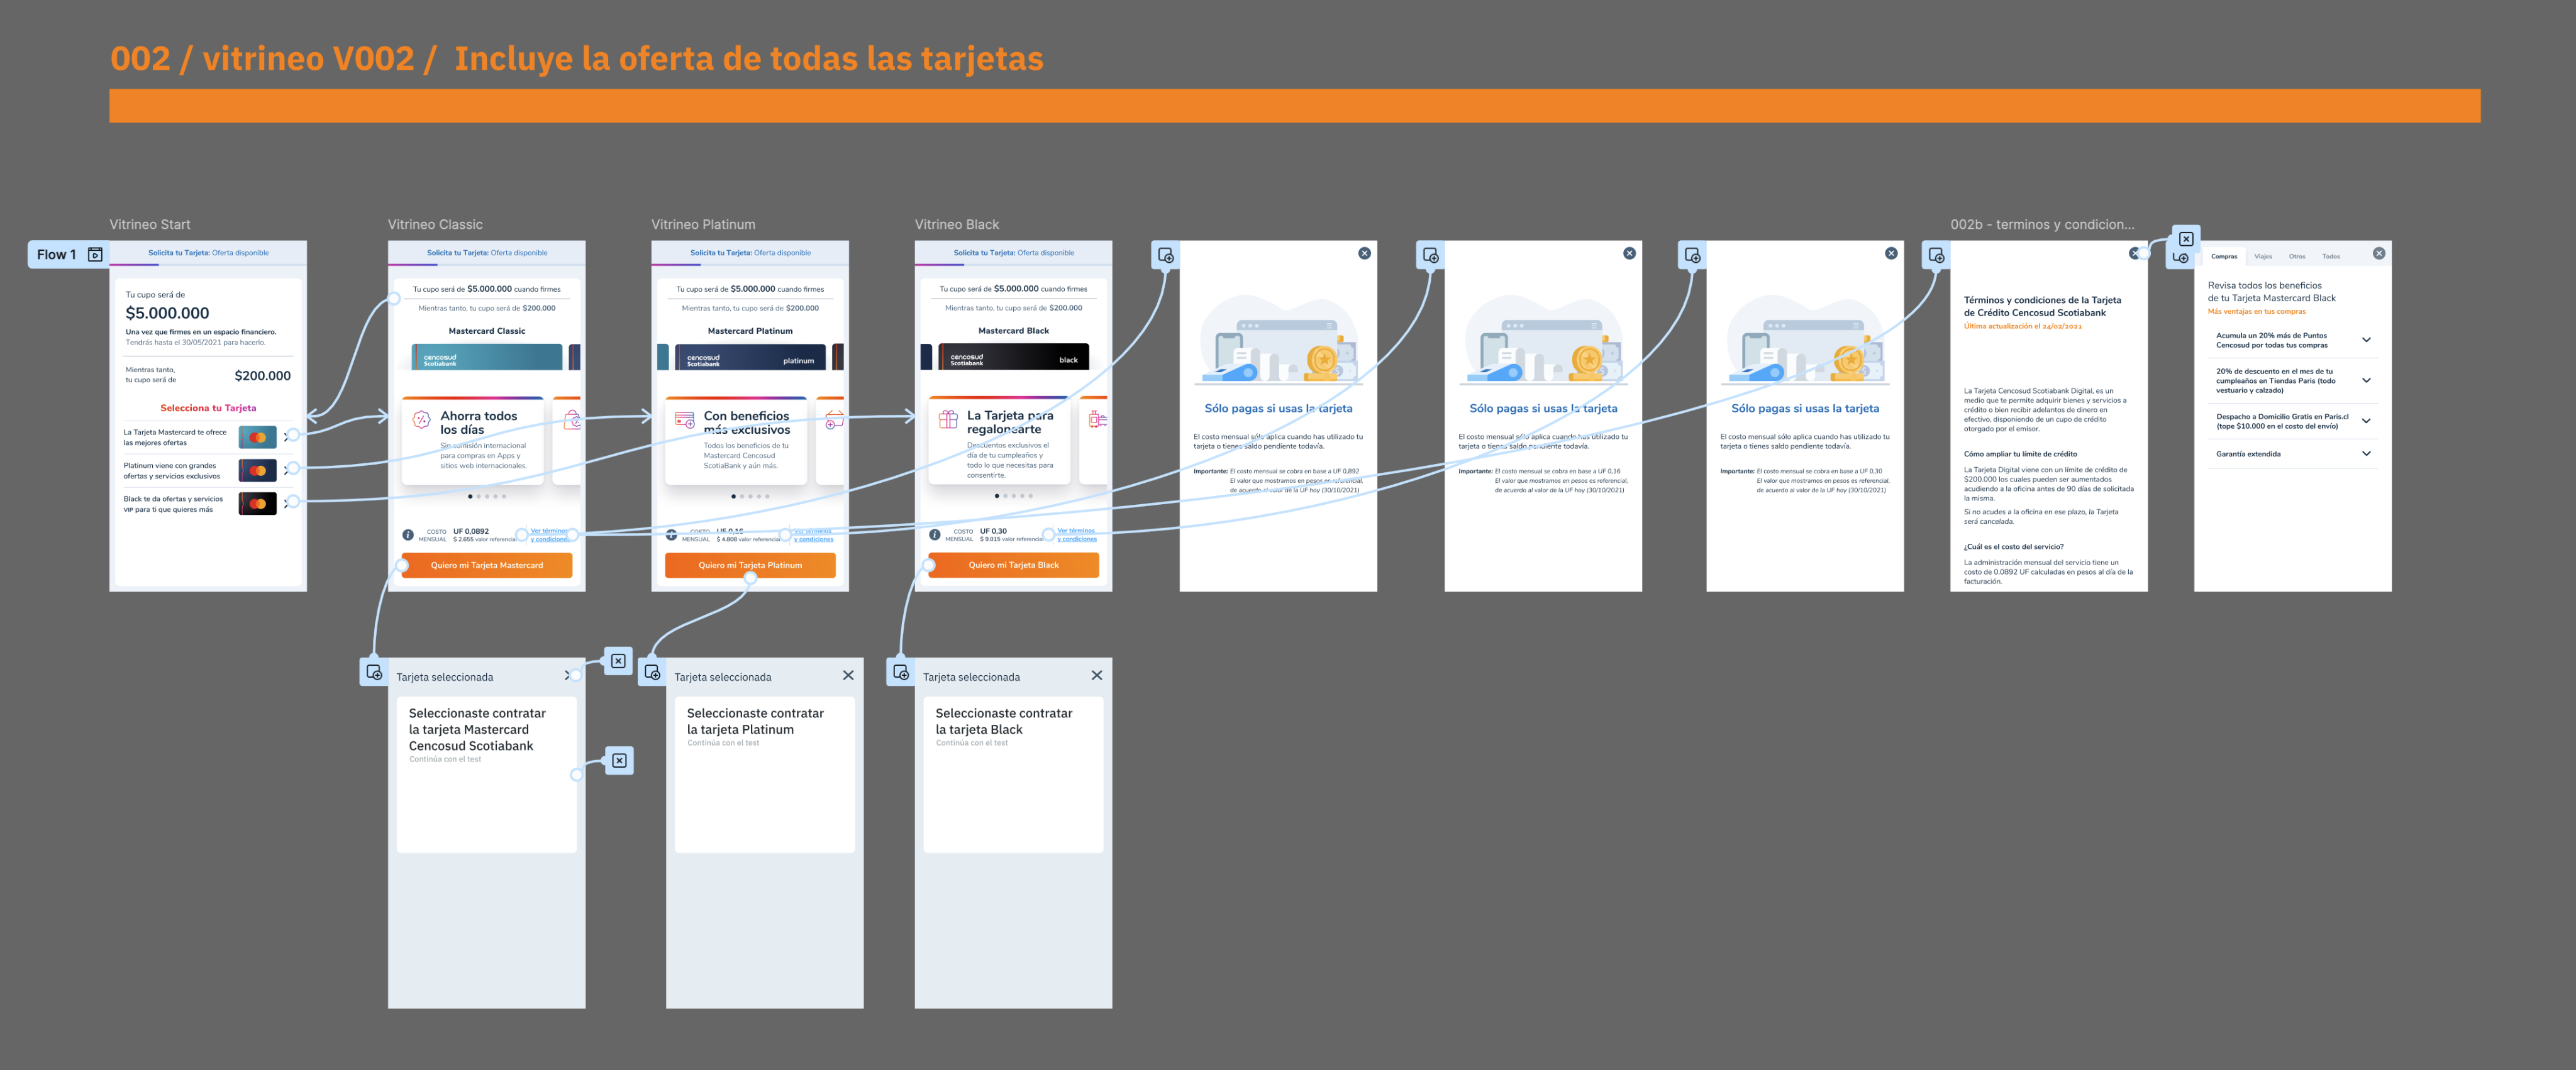This screenshot has height=1070, width=2576.
Task: Click the overlay interaction icon on the terminos y condiciones frame
Action: tap(1936, 255)
